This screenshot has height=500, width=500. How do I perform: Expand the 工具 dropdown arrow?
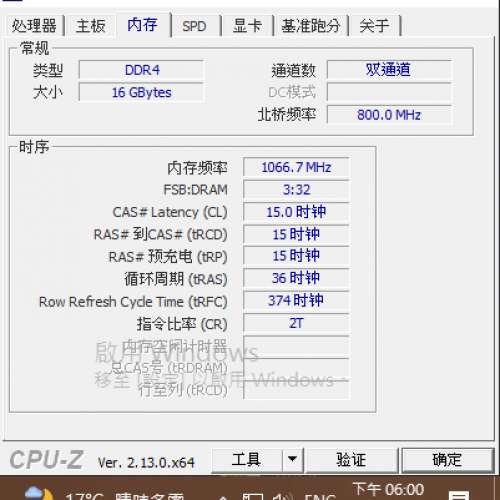coord(293,460)
